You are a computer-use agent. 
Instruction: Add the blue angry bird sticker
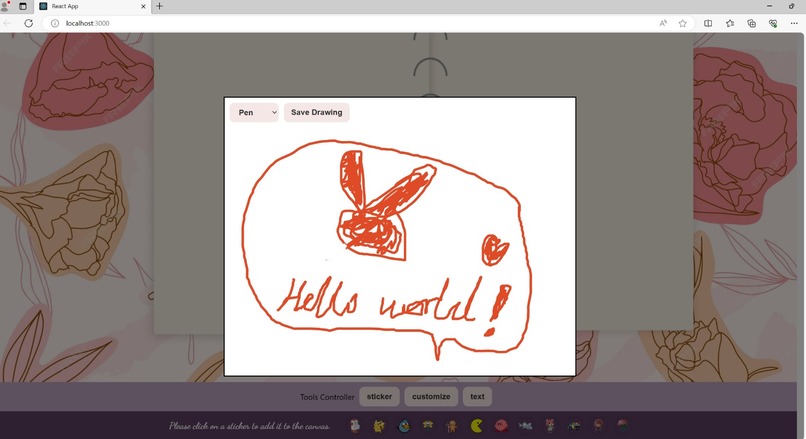tap(405, 426)
